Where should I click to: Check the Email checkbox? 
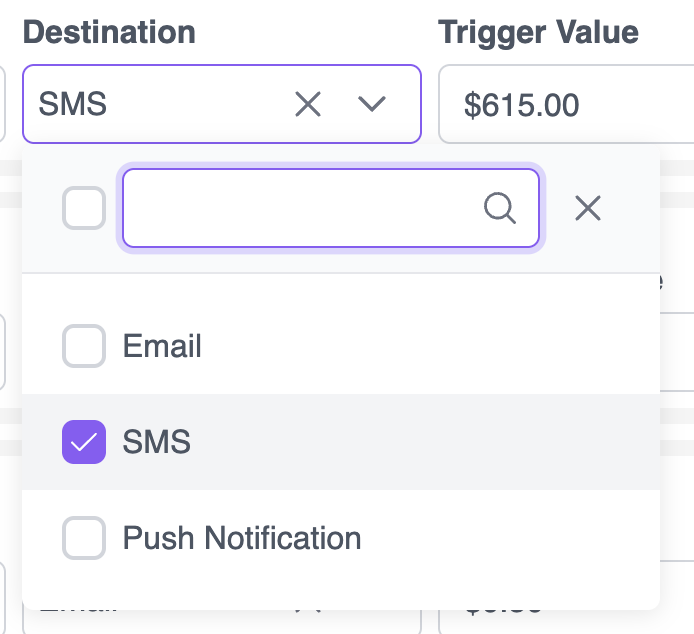coord(84,347)
